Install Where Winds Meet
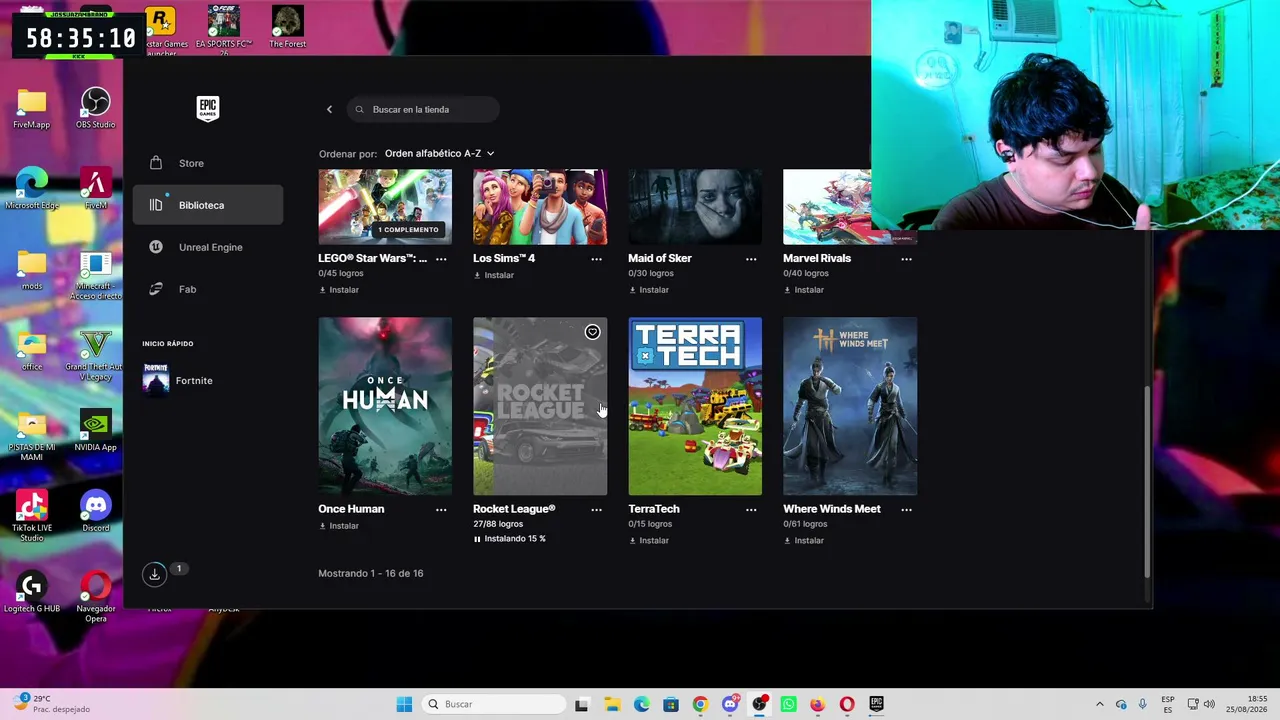Image resolution: width=1280 pixels, height=720 pixels. [804, 541]
